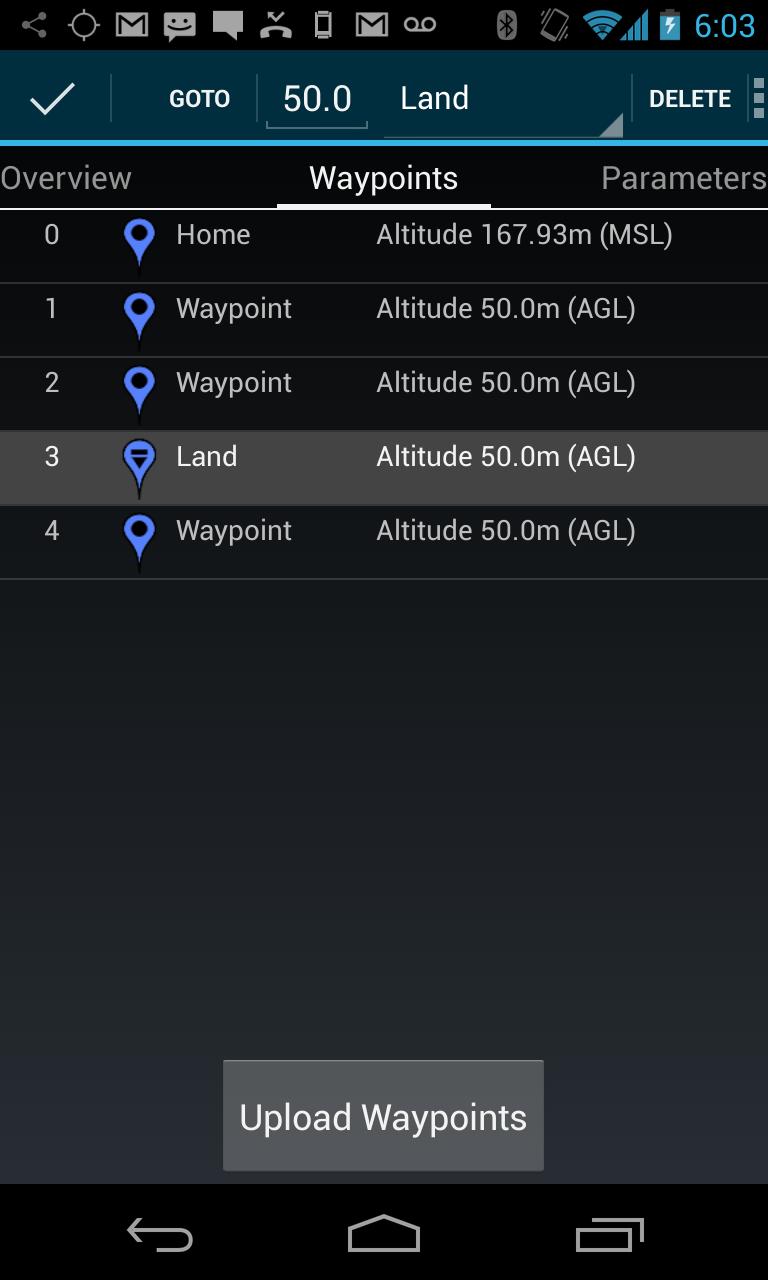This screenshot has height=1280, width=768.
Task: Tap the GOTO button
Action: (x=199, y=97)
